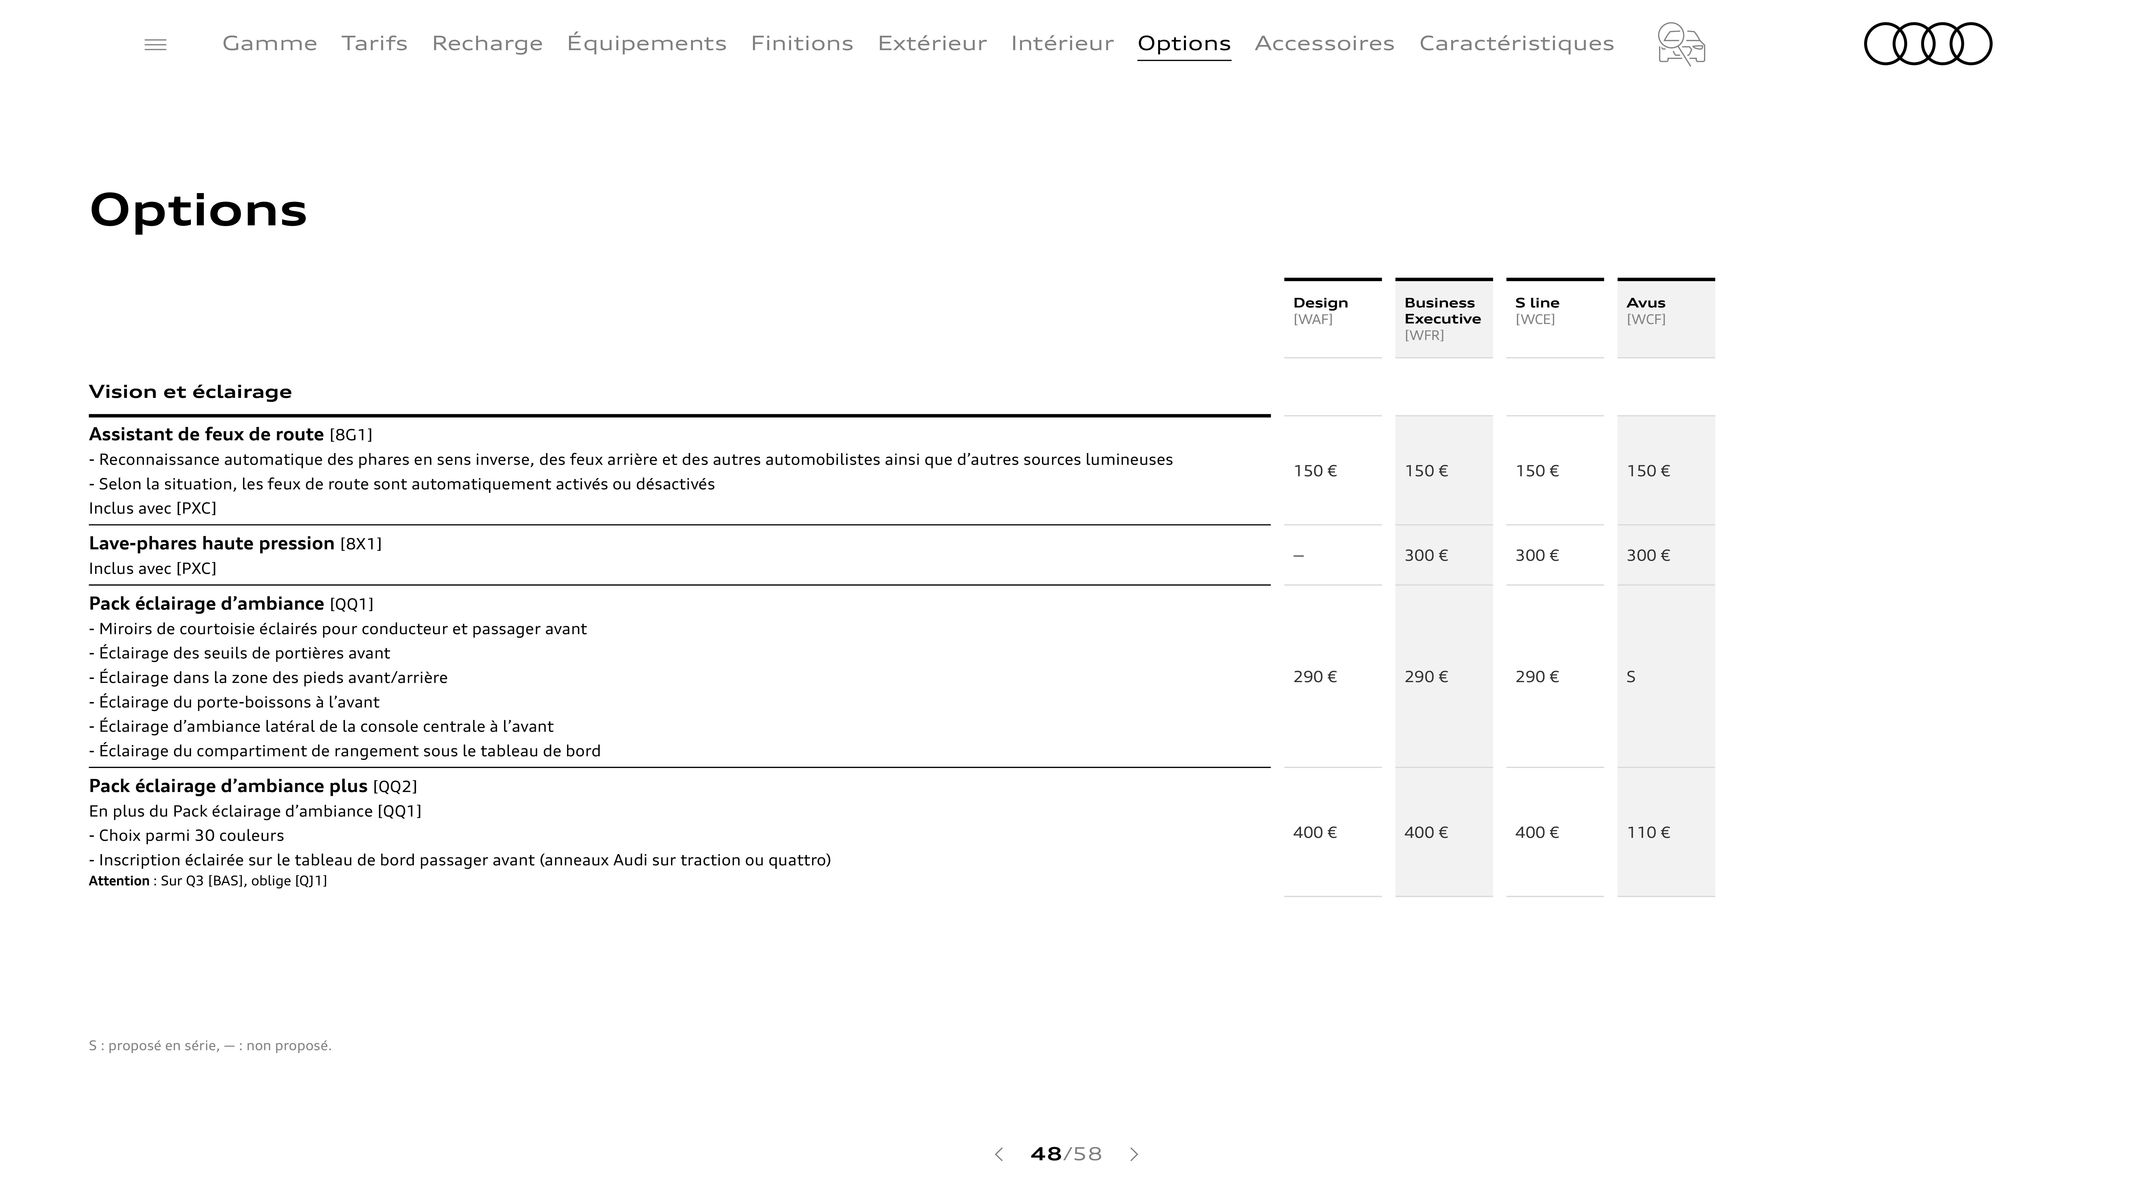This screenshot has height=1200, width=2133.
Task: Click Design 290 € ambiance pack price
Action: click(x=1315, y=677)
